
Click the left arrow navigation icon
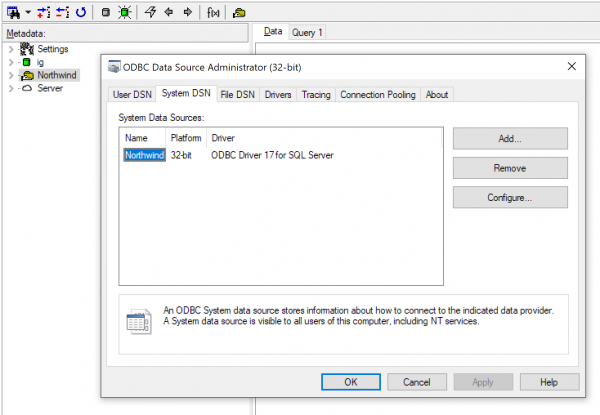(x=169, y=12)
